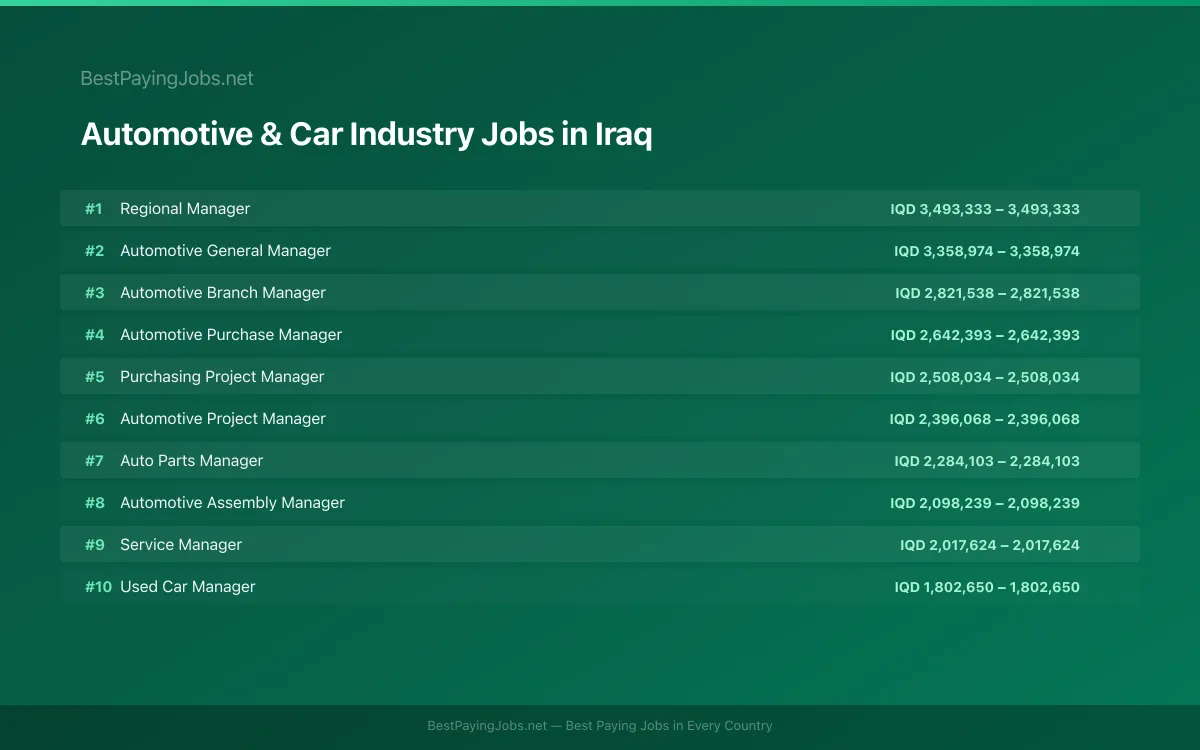This screenshot has width=1200, height=750.
Task: Select the Regional Manager job title
Action: click(x=185, y=209)
